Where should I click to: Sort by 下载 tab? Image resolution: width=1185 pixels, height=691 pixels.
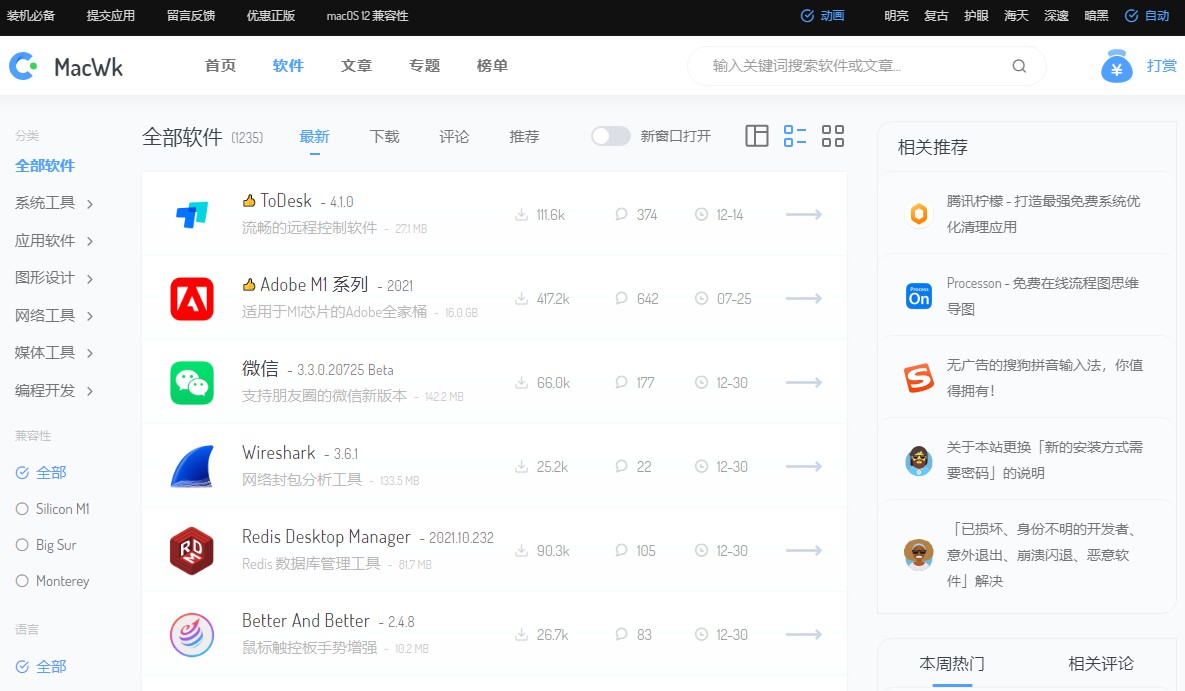pos(384,137)
